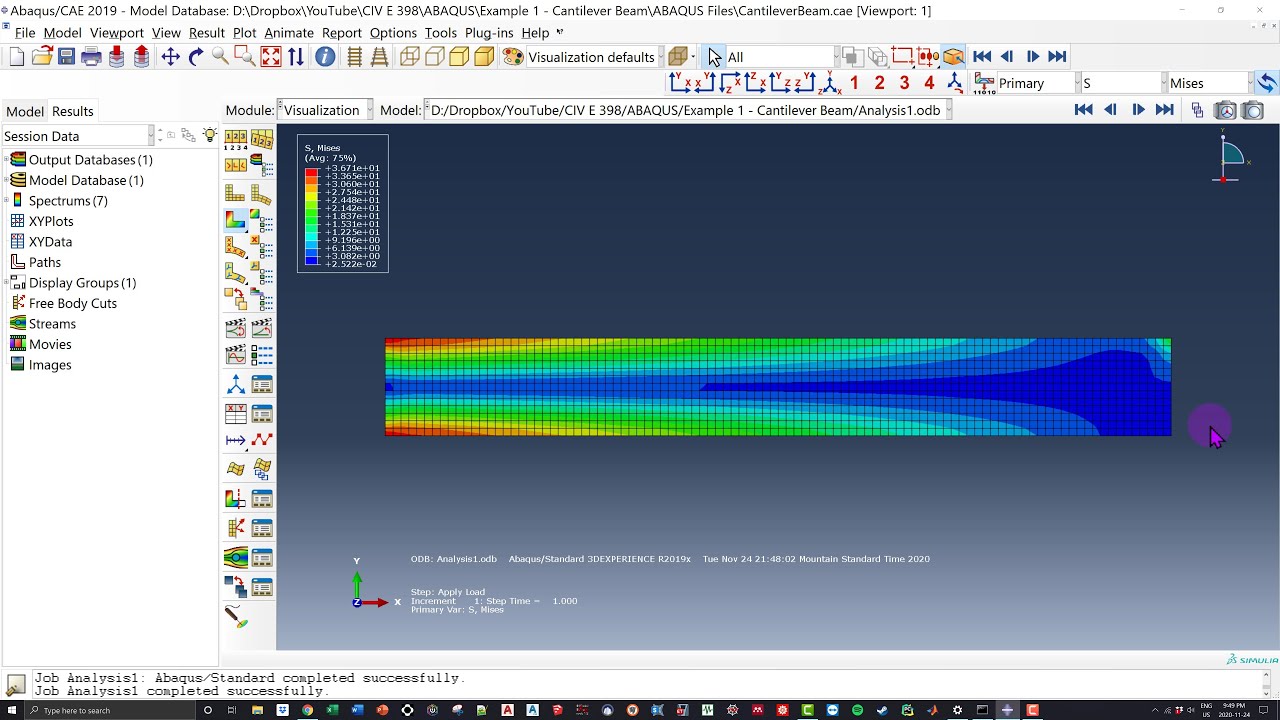1280x720 pixels.
Task: Apply view number 3
Action: [x=904, y=83]
